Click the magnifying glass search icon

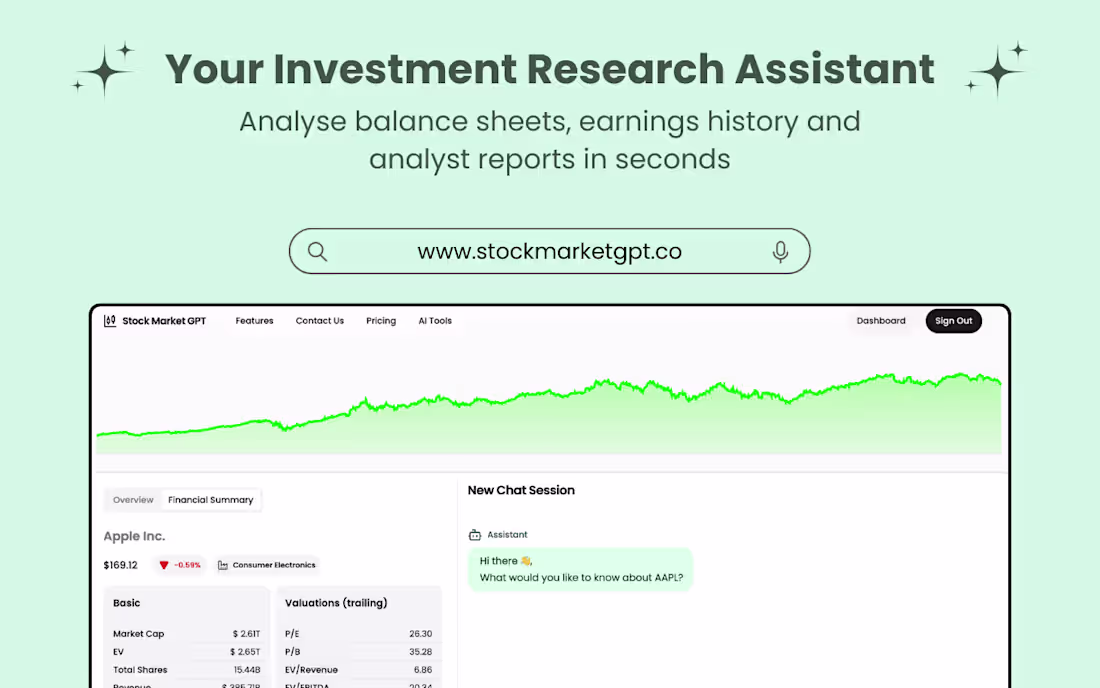pos(317,251)
